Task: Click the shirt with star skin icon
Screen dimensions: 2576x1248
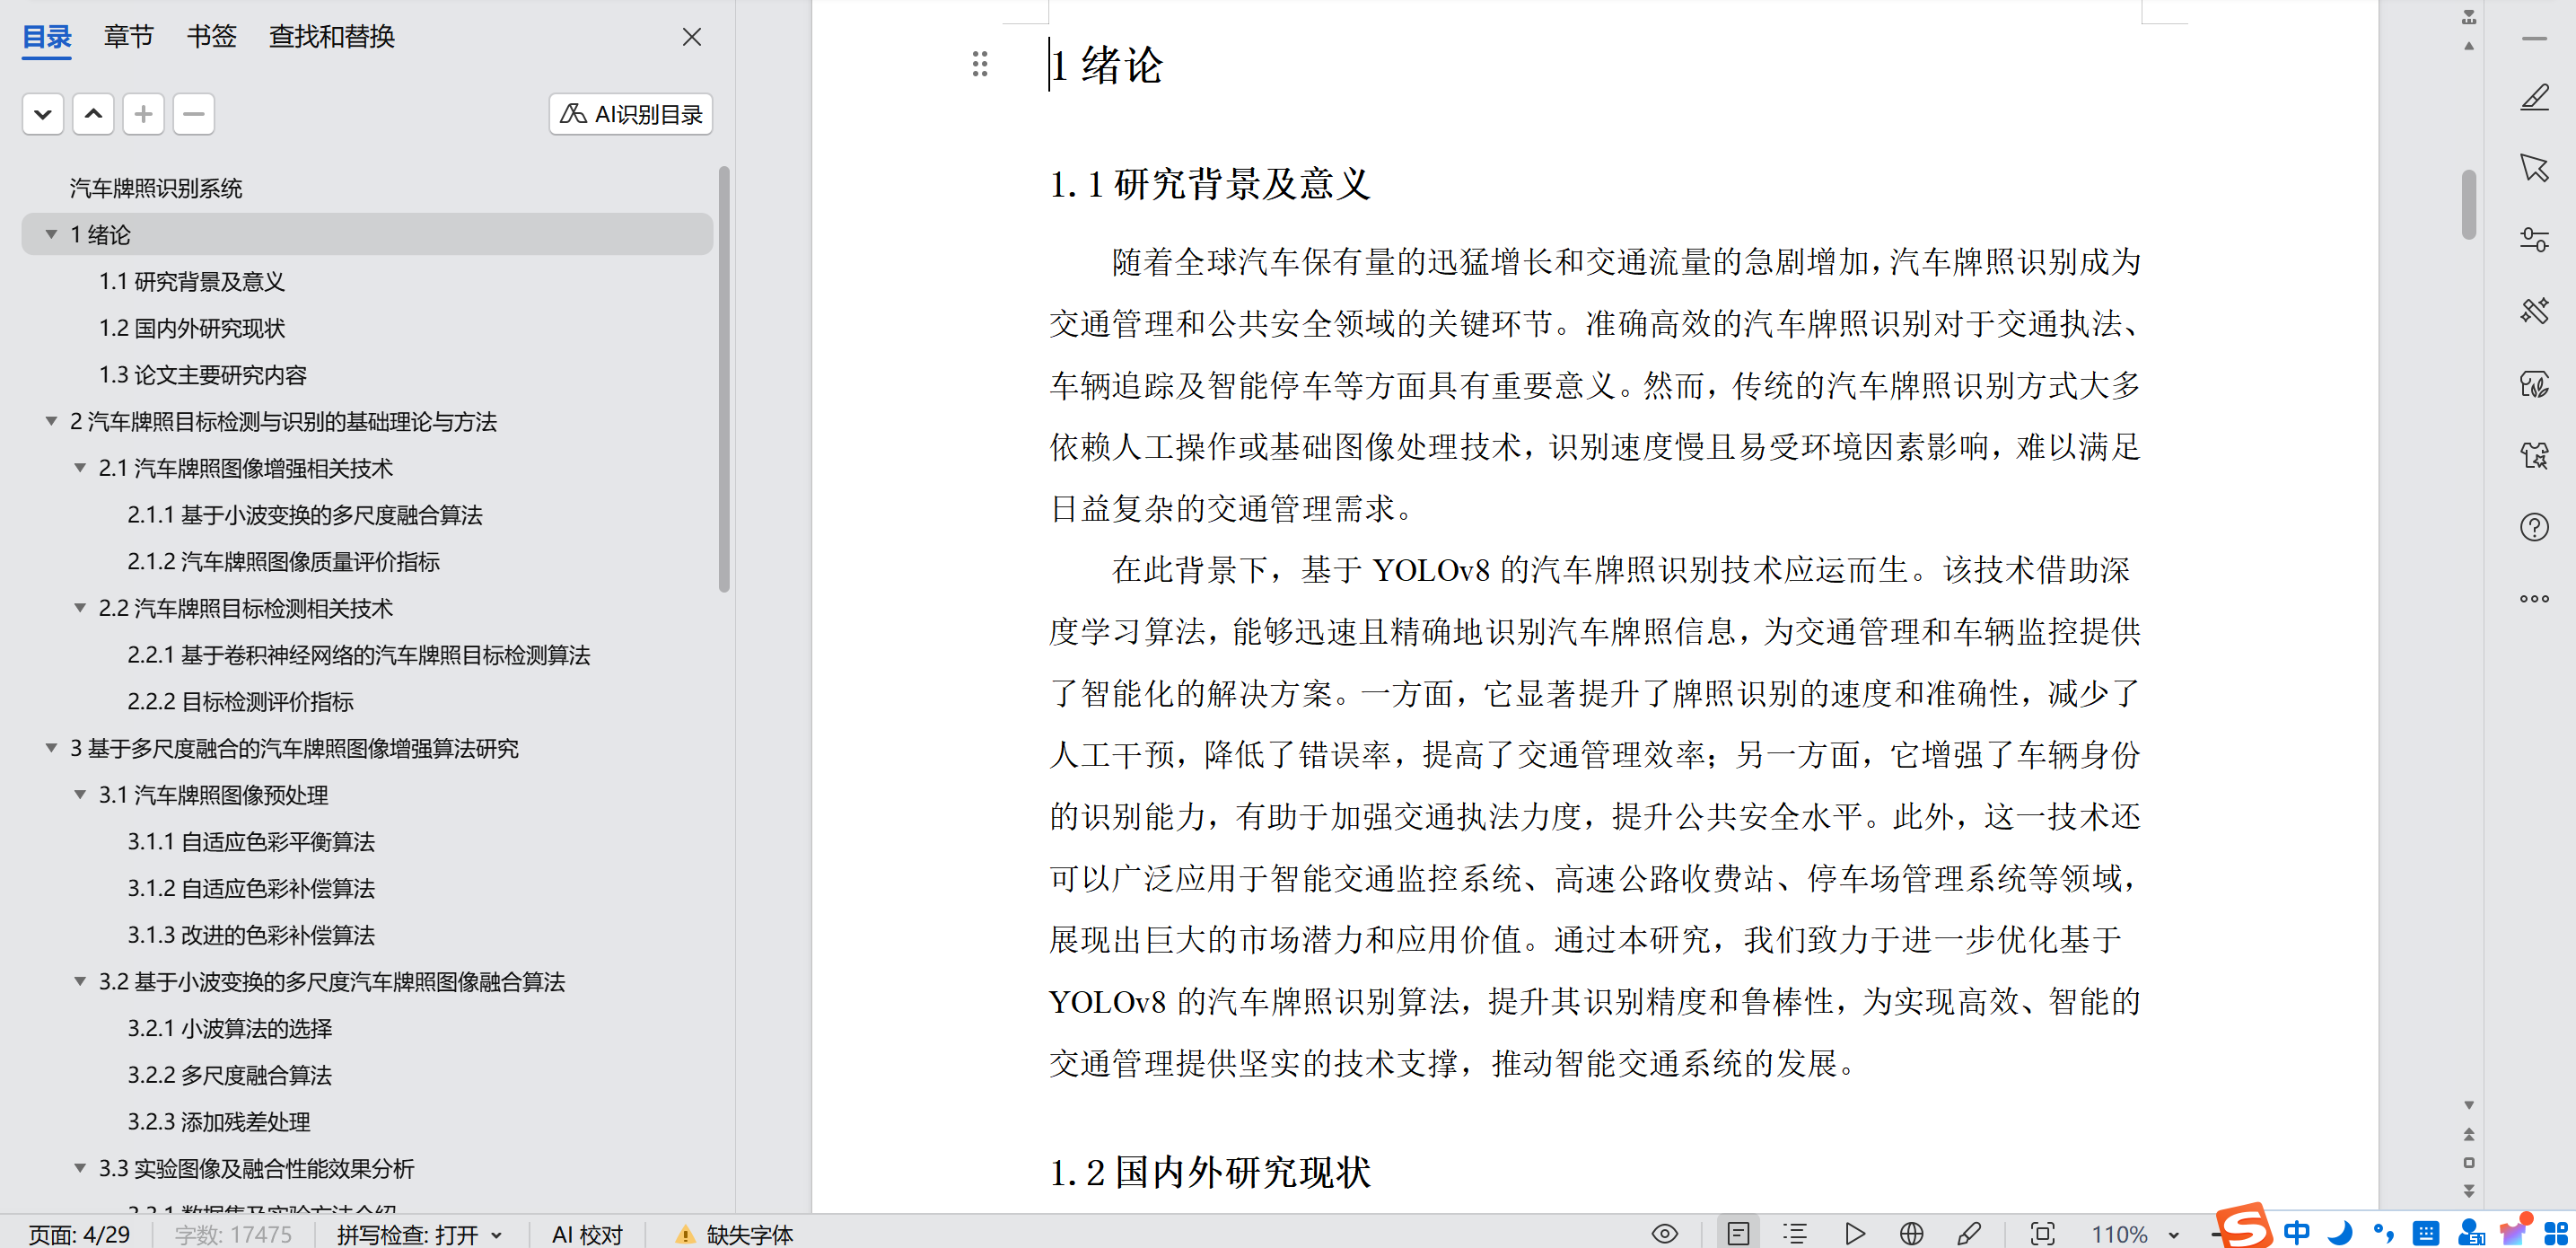Action: [2534, 455]
